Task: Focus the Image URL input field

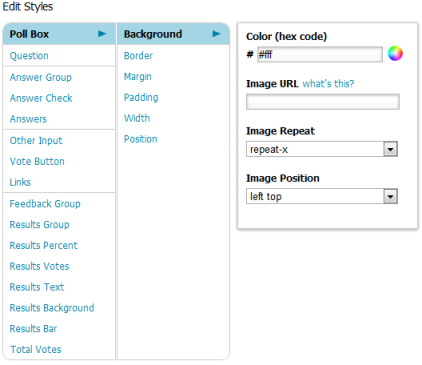Action: (x=323, y=102)
